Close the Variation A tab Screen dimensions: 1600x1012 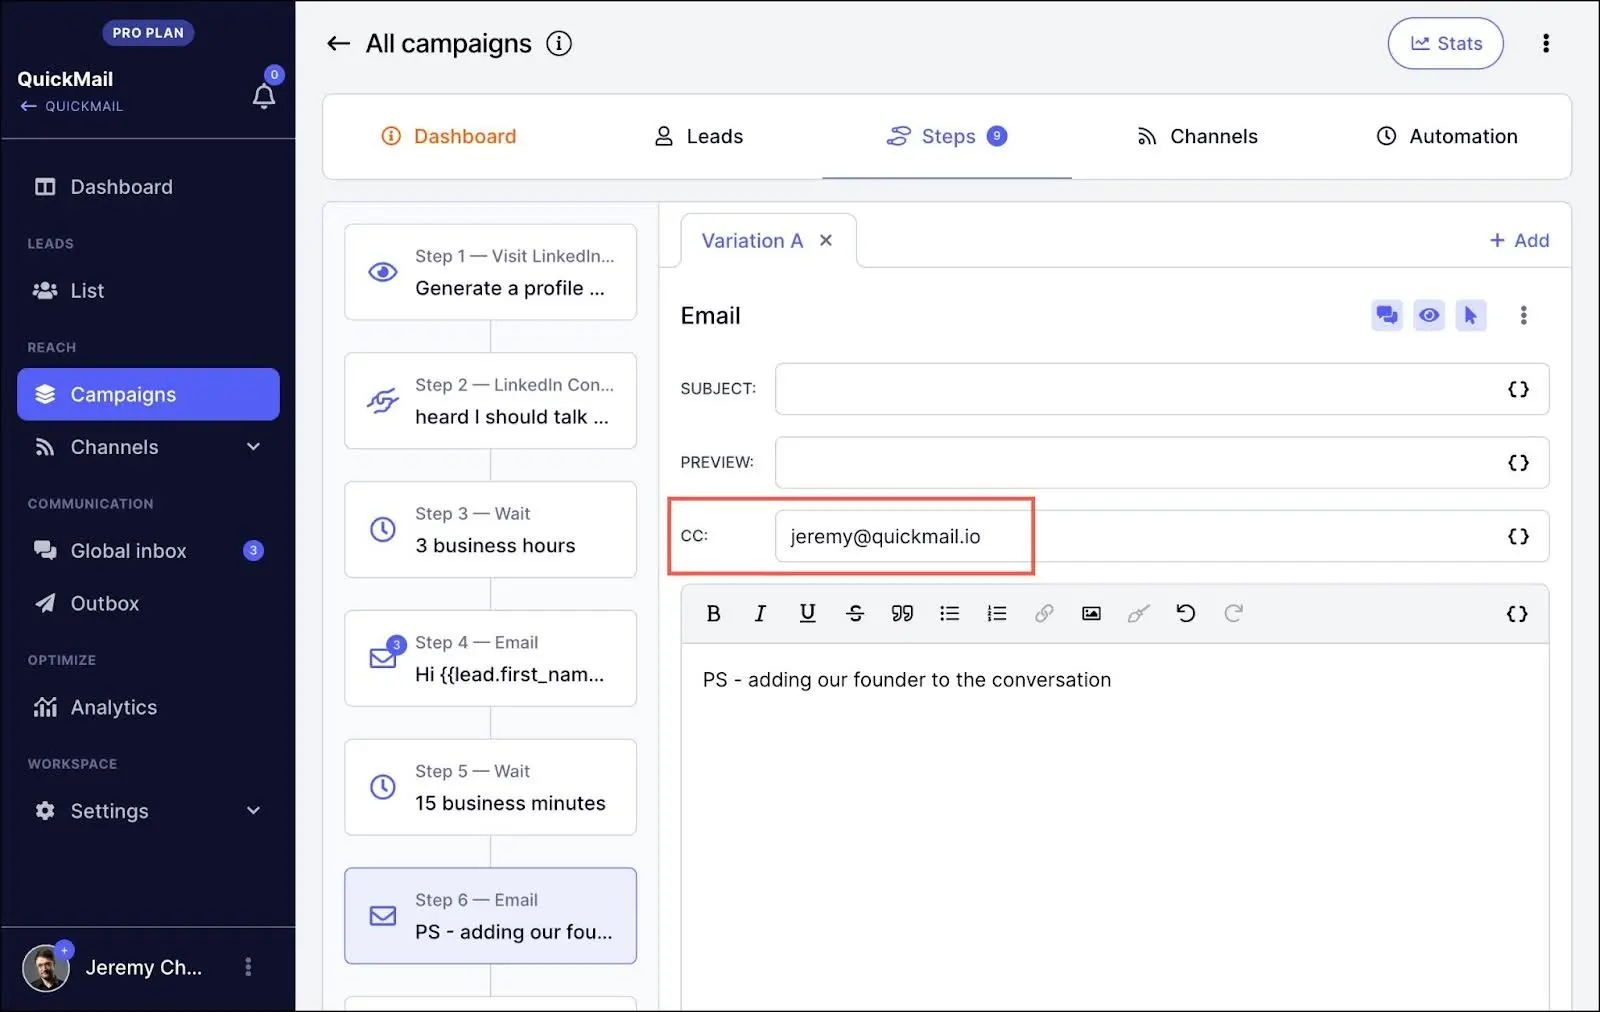tap(826, 240)
